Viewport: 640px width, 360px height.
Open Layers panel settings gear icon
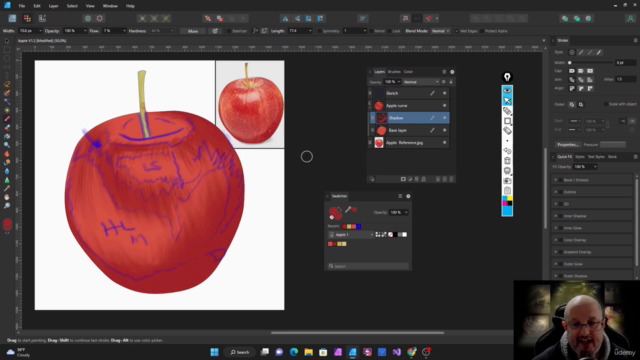tap(452, 72)
